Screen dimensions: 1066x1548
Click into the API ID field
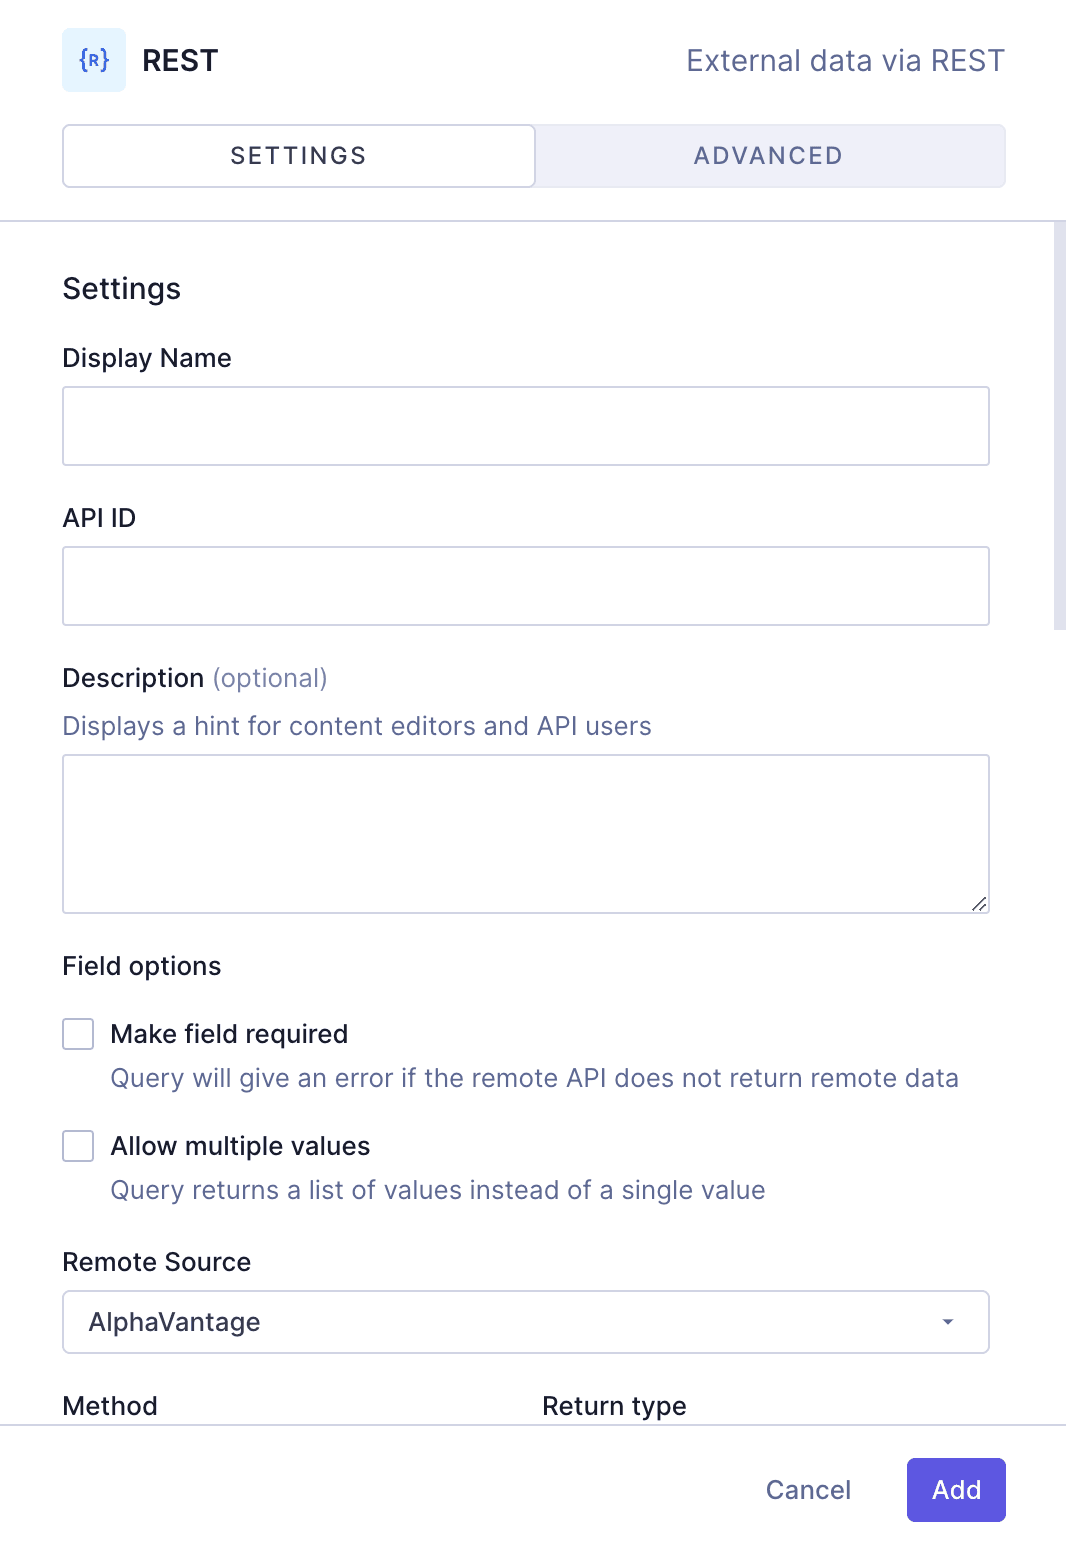526,586
